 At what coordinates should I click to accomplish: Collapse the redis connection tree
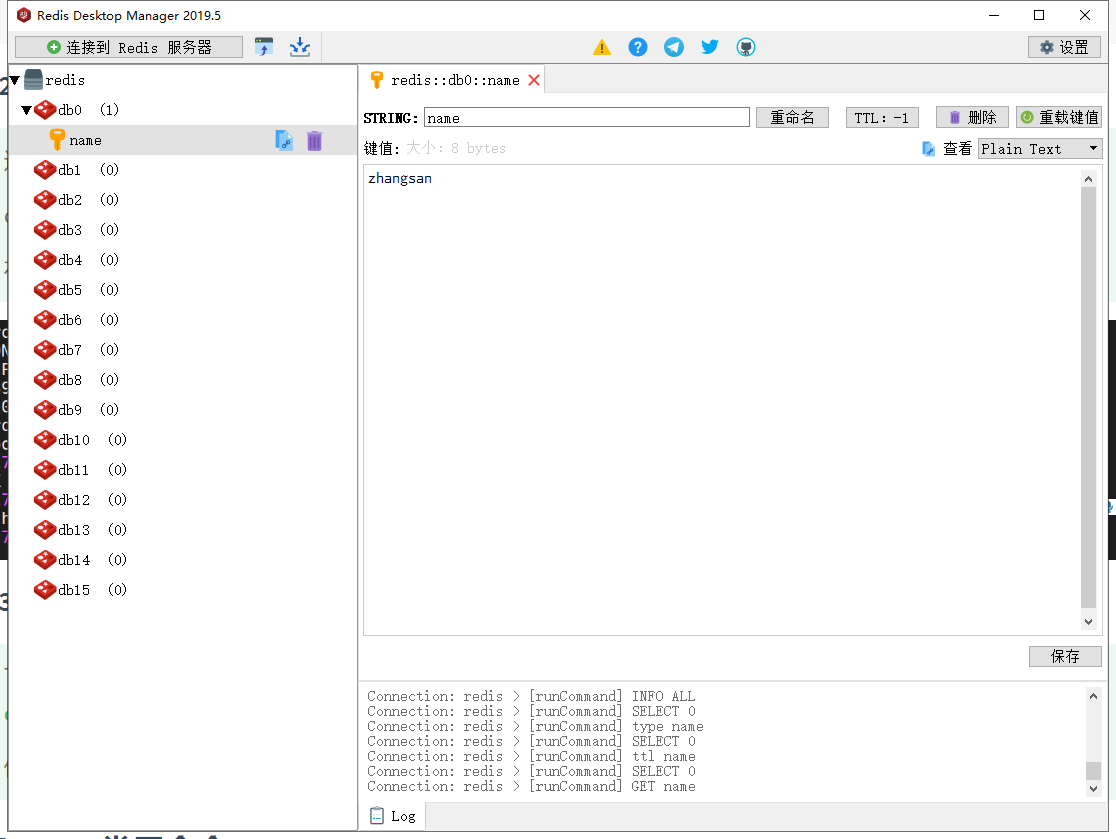(x=12, y=80)
